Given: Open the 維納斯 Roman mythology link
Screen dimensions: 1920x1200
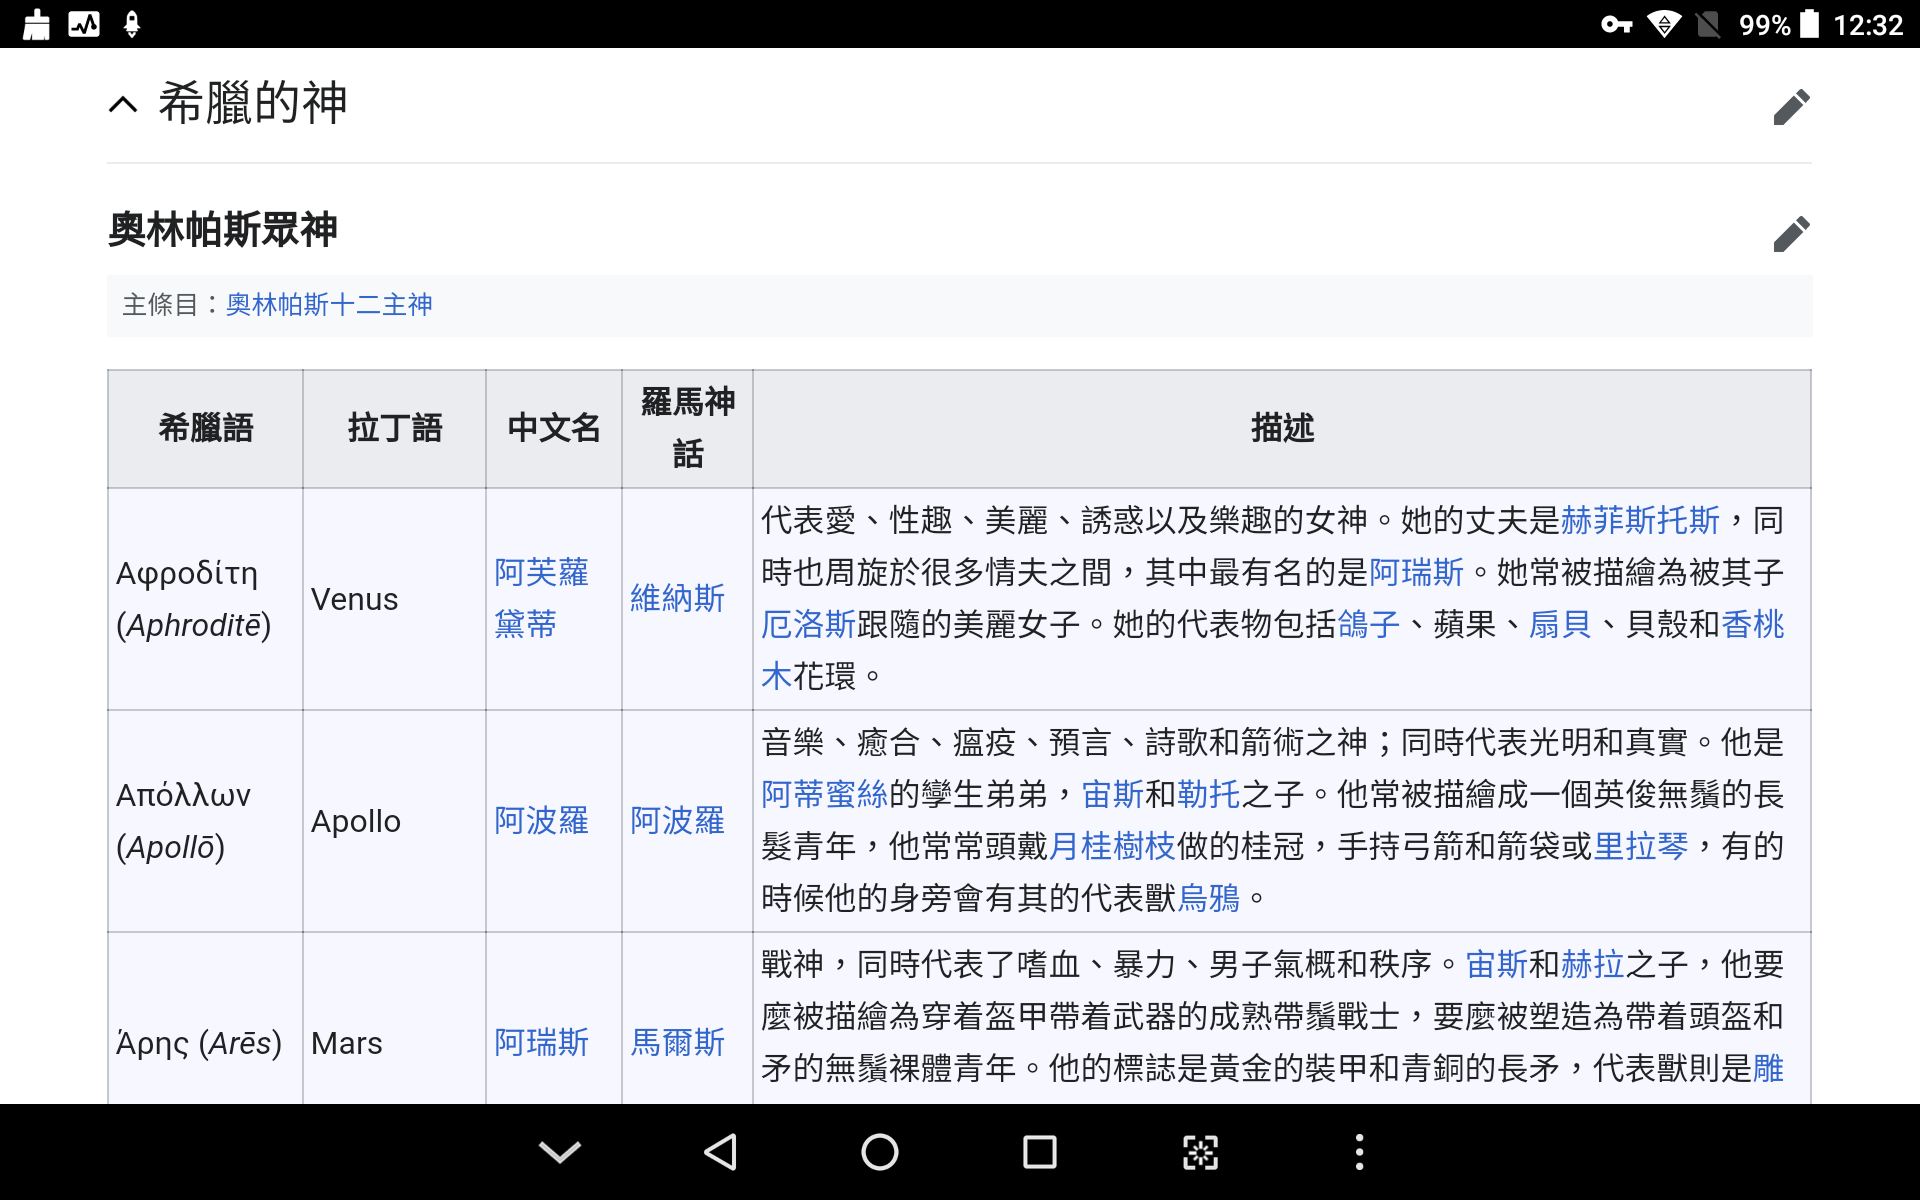Looking at the screenshot, I should click(x=677, y=598).
